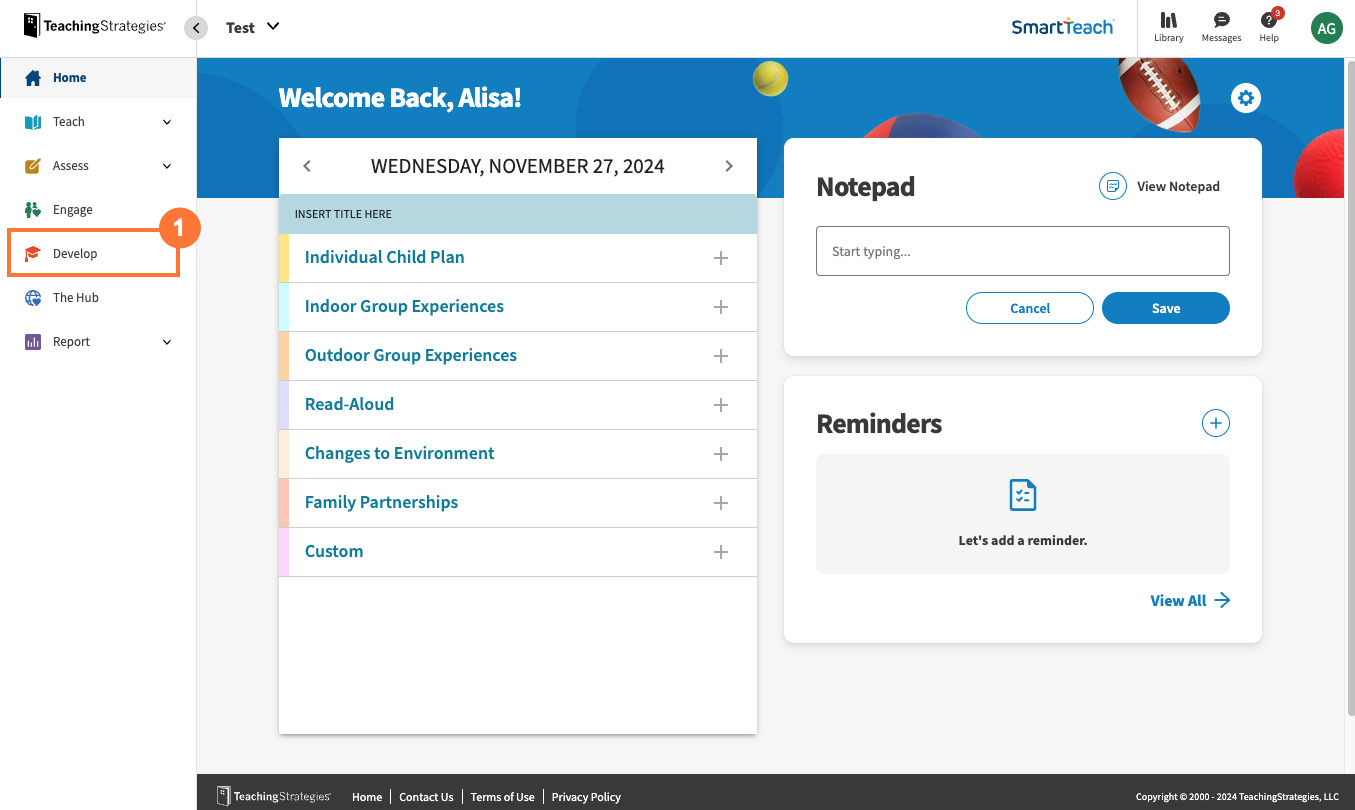Add an Individual Child Plan activity

click(721, 257)
